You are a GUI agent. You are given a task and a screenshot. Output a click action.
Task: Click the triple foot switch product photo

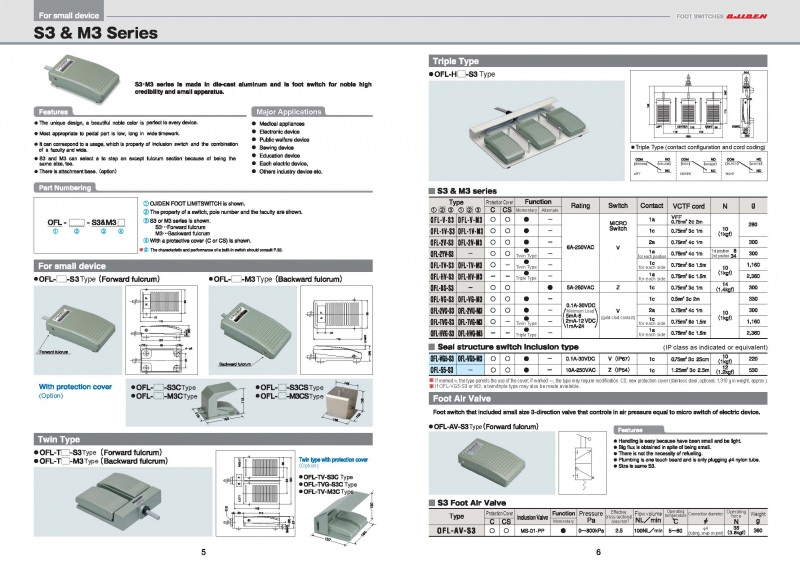527,131
